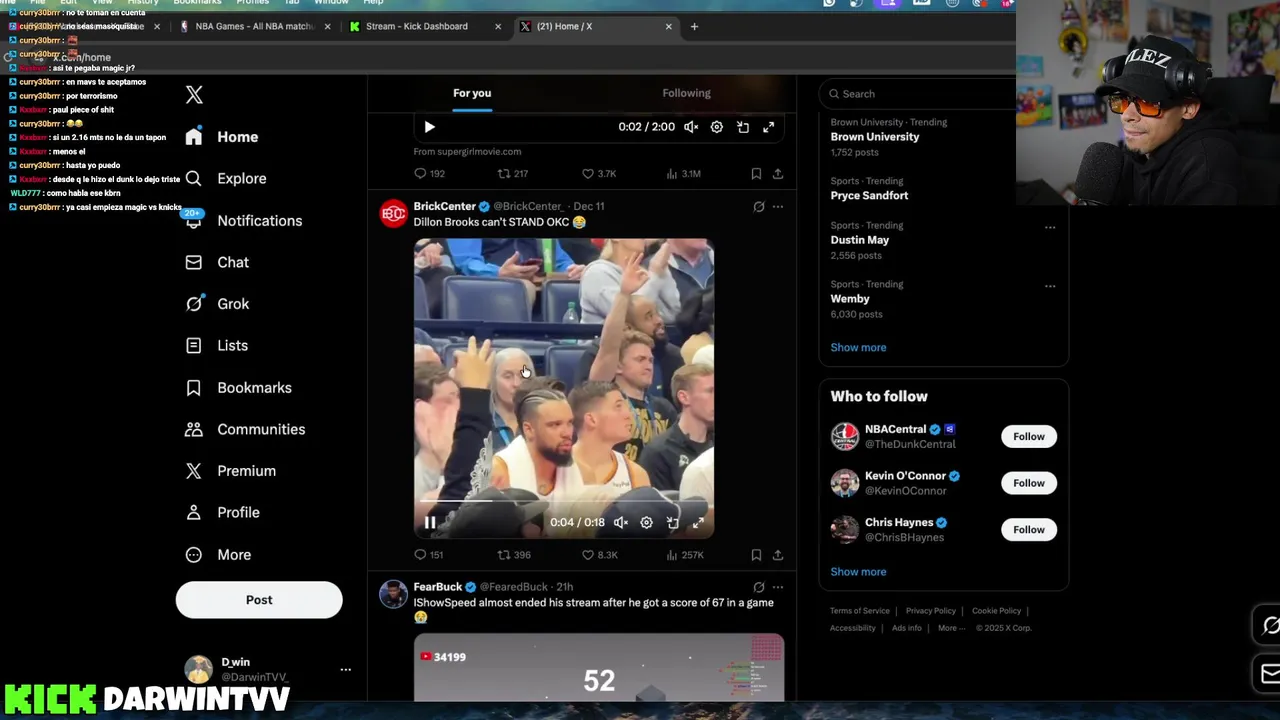Image resolution: width=1280 pixels, height=720 pixels.
Task: Open FearBuck's profile avatar
Action: tap(393, 594)
